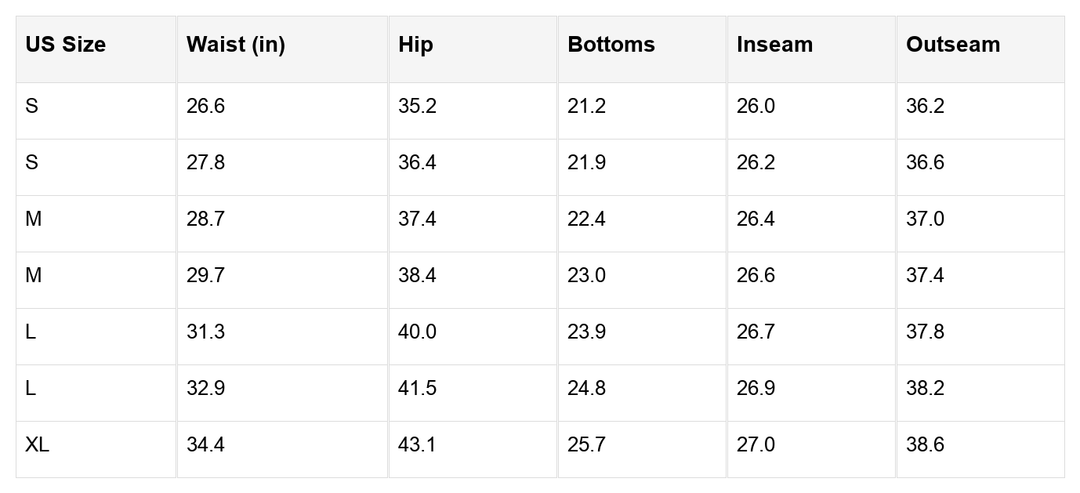Click the Bottoms column header
The height and width of the screenshot is (493, 1080).
pos(611,45)
